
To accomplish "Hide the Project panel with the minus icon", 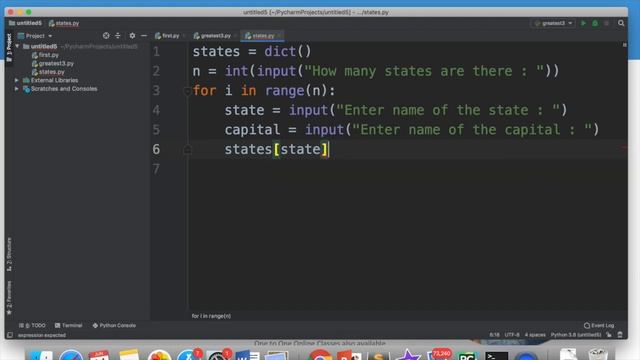I will click(x=144, y=36).
